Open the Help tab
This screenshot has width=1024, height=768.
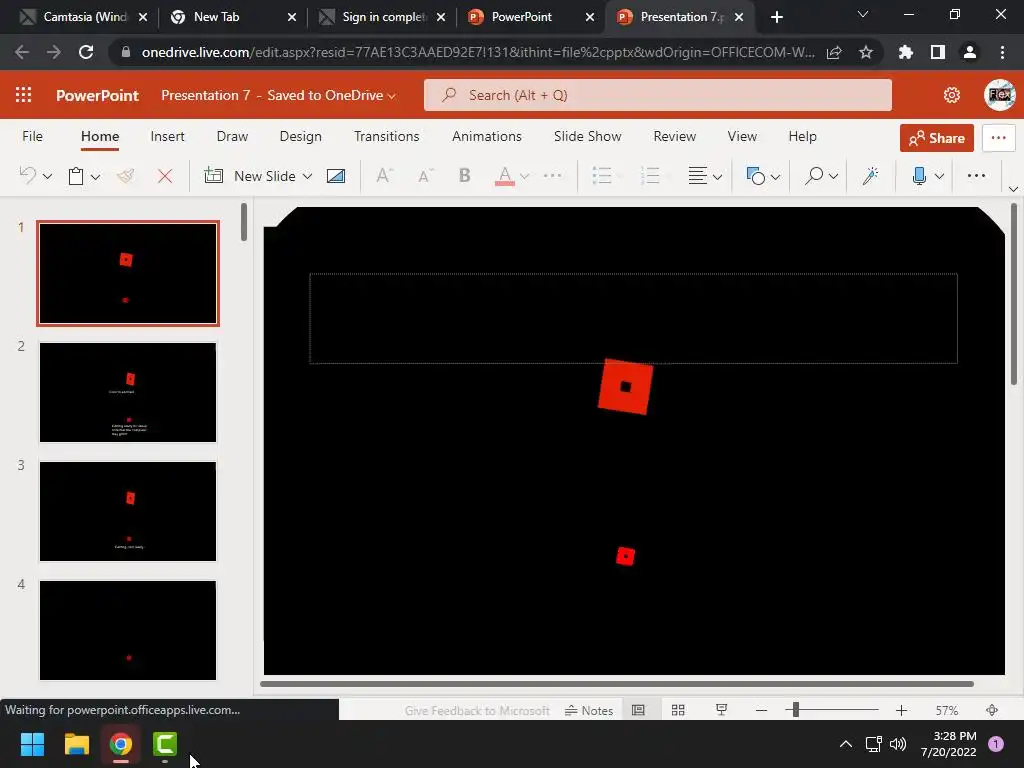click(x=803, y=136)
